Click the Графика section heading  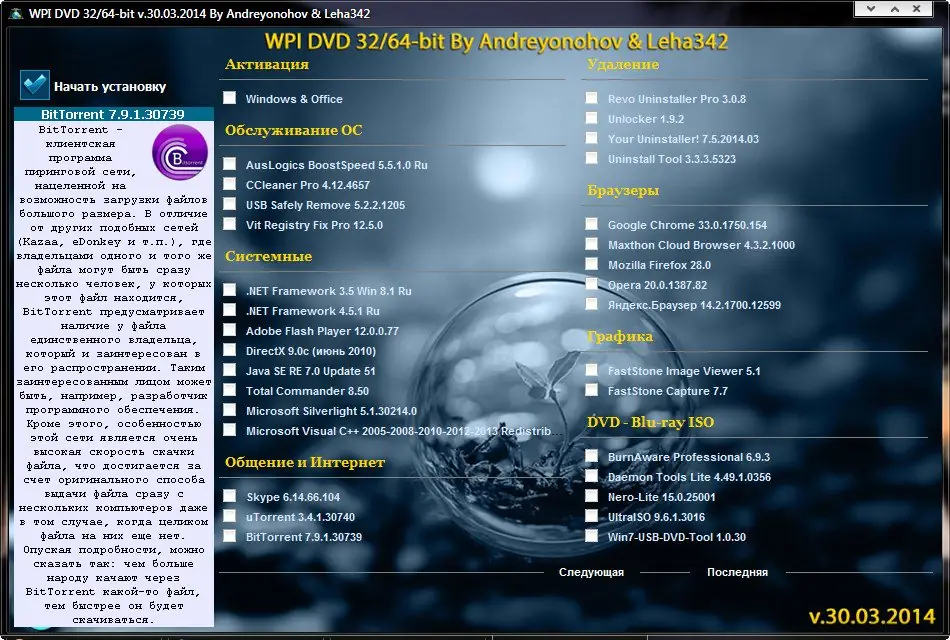pyautogui.click(x=620, y=336)
